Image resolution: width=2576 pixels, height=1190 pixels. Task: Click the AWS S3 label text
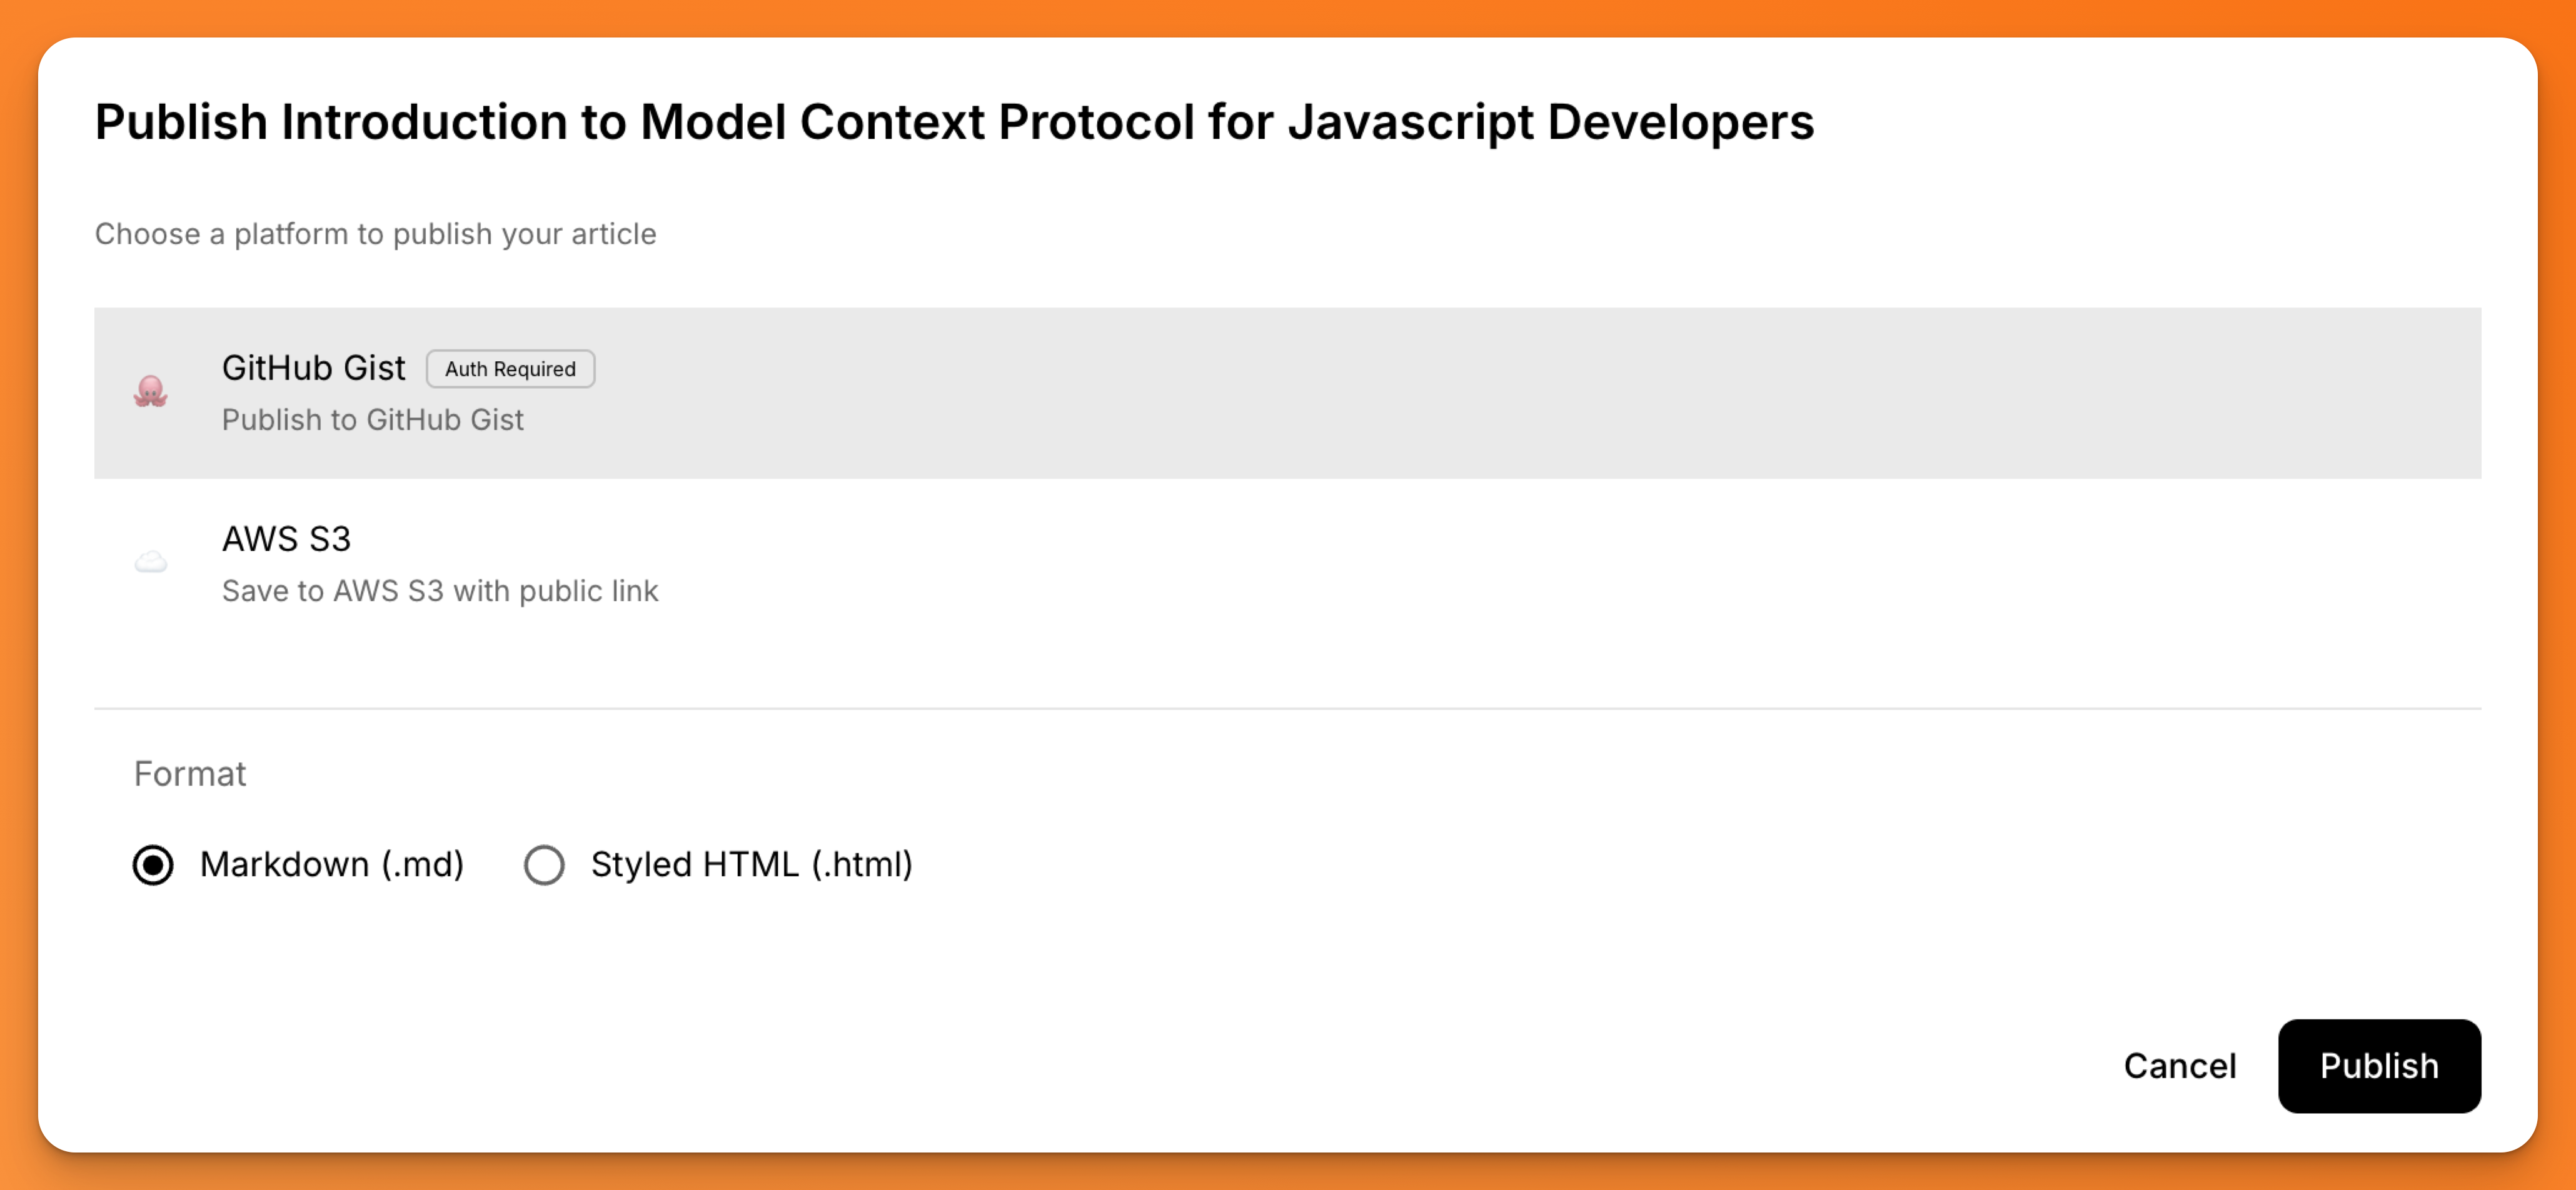pyautogui.click(x=286, y=538)
